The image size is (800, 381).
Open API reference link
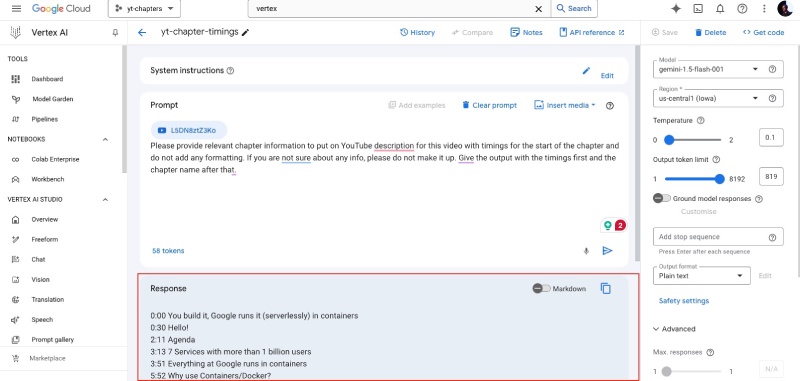pos(592,33)
